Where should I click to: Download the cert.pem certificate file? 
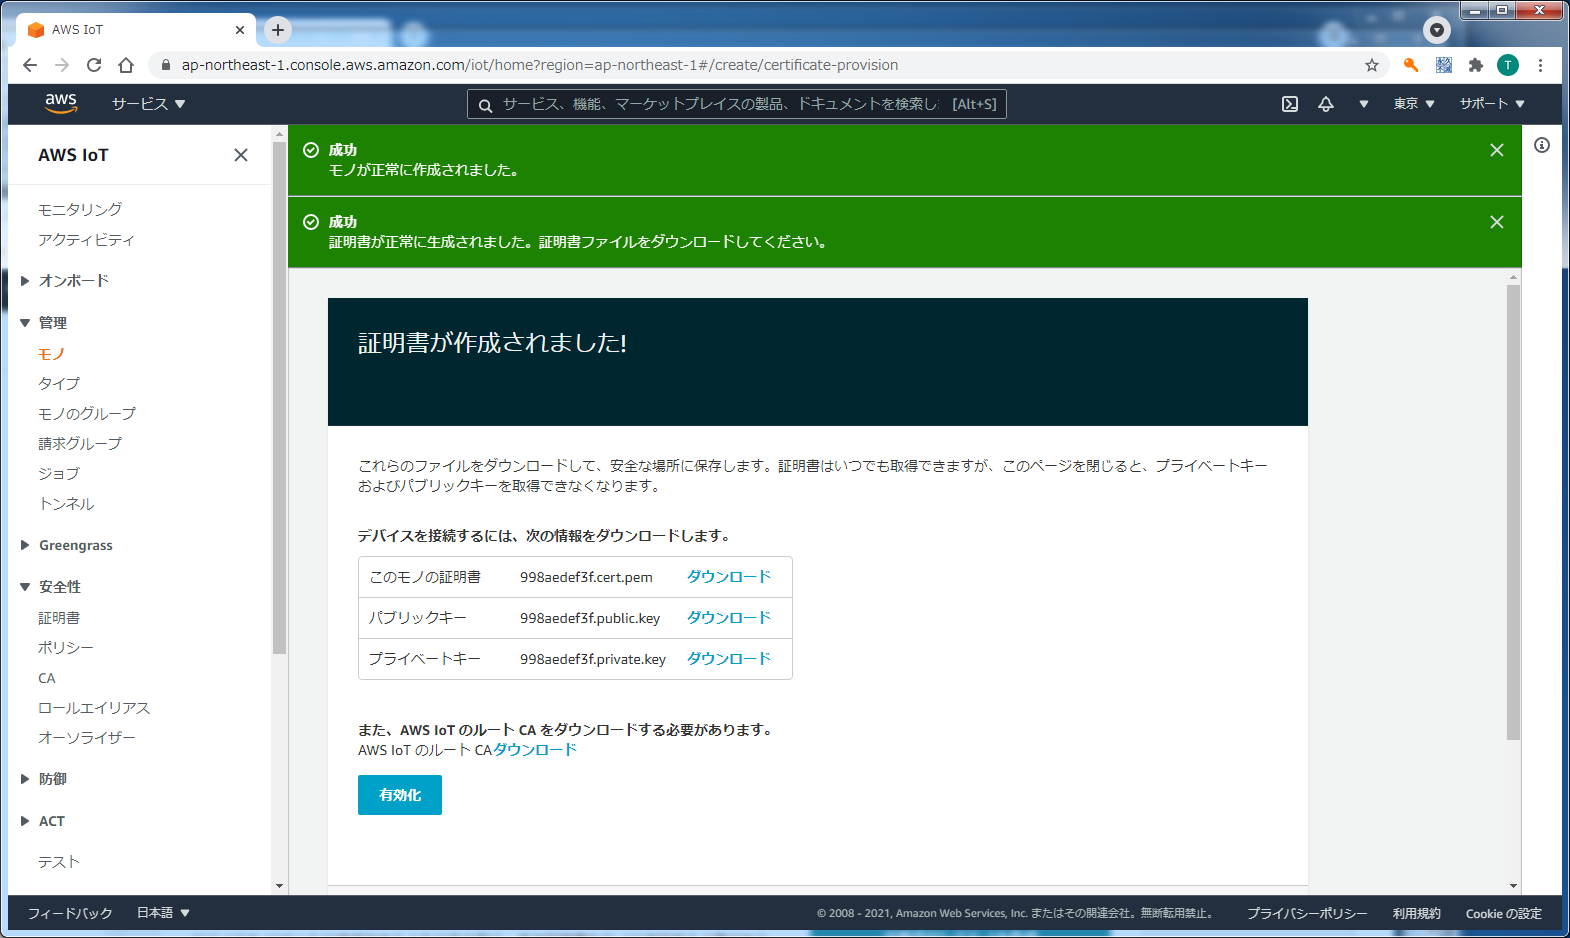coord(729,577)
